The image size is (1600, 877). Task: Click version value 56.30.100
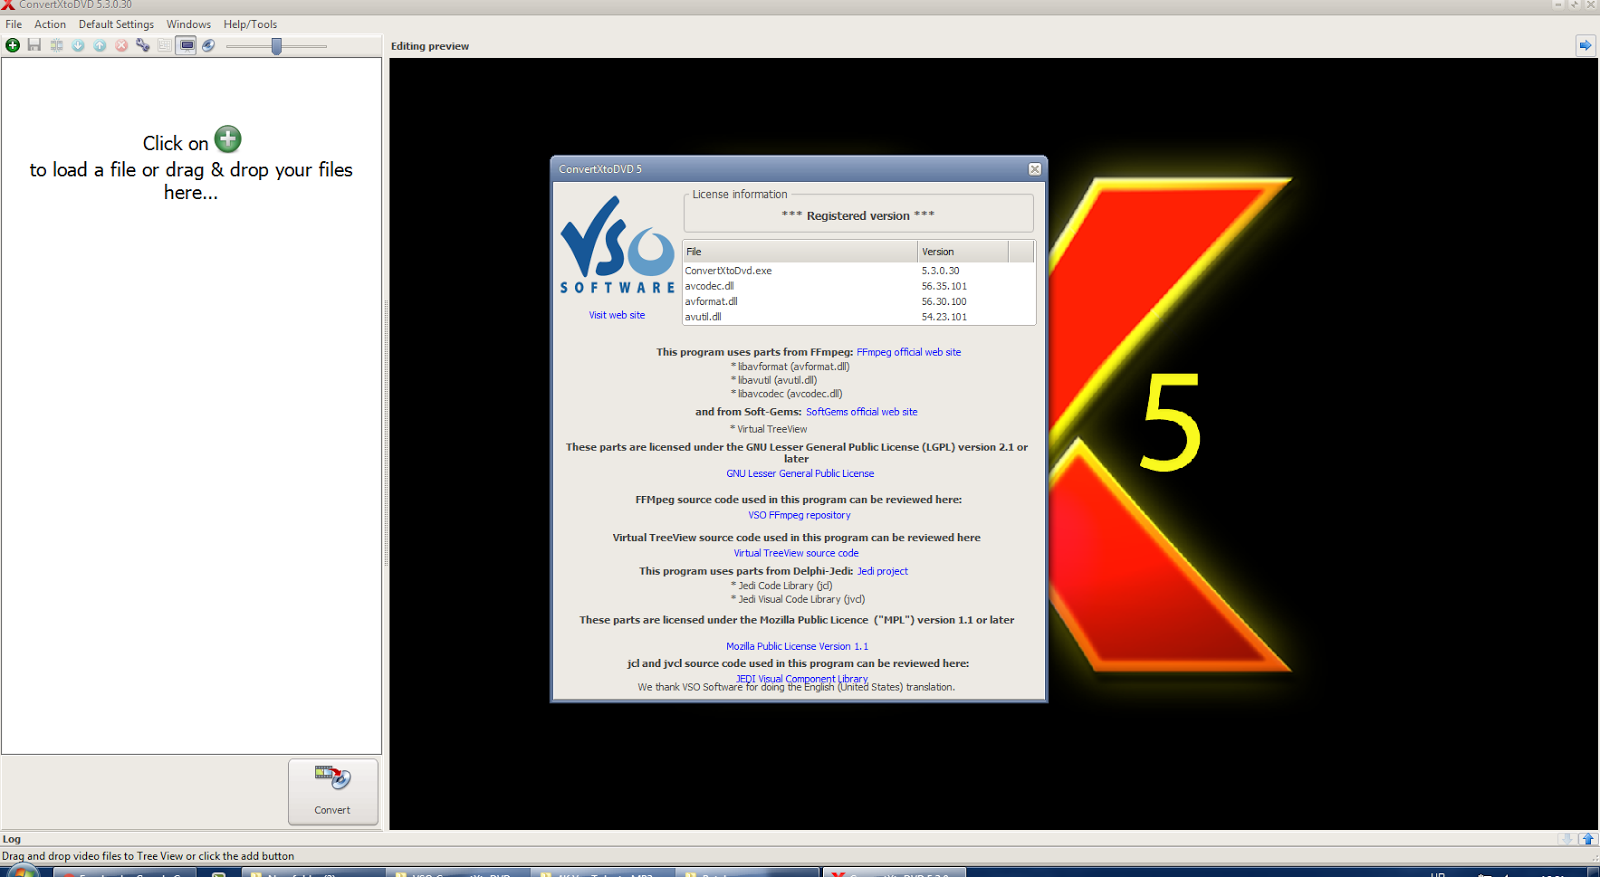coord(944,302)
